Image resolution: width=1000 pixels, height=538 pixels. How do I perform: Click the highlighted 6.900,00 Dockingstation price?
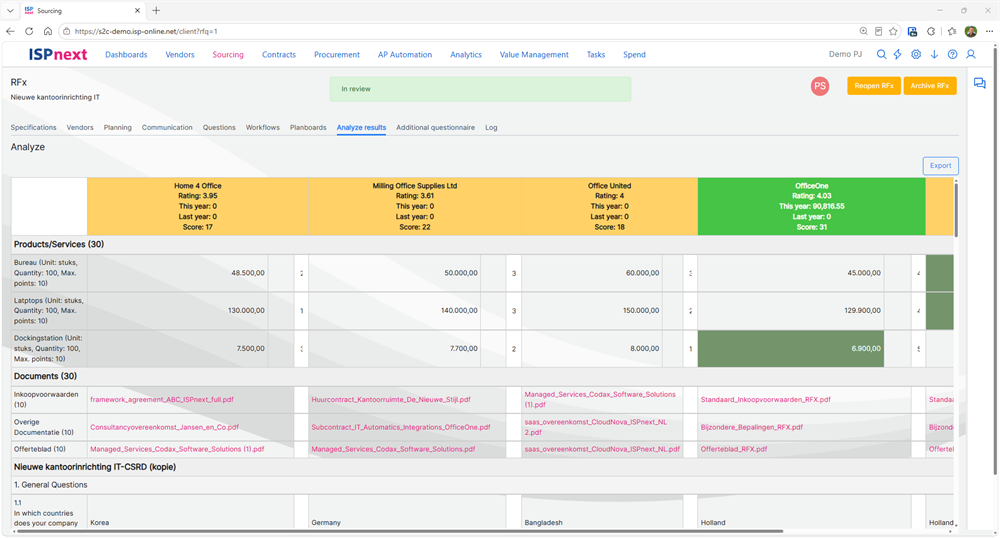[x=791, y=349]
